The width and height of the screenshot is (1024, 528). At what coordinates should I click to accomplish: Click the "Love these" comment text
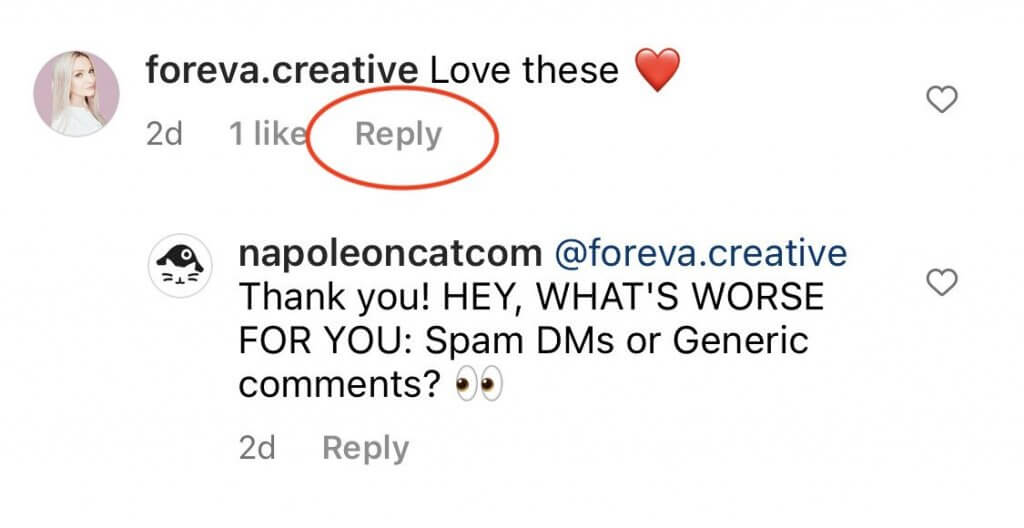(x=524, y=71)
